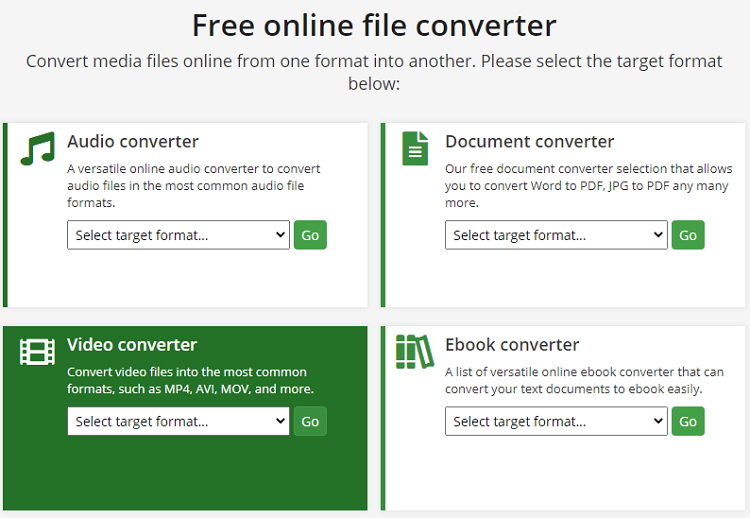
Task: Click the 'Our free document converter selection' description
Action: tap(588, 186)
